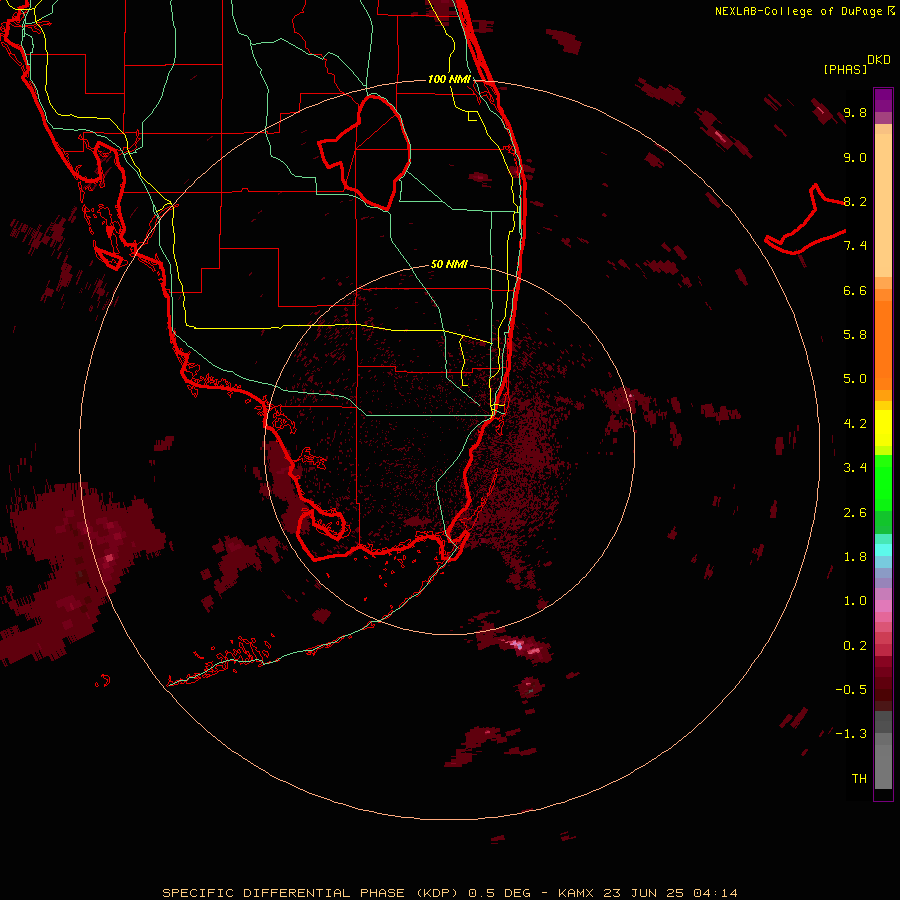900x900 pixels.
Task: Click the orange segment of the color bar
Action: pyautogui.click(x=883, y=344)
